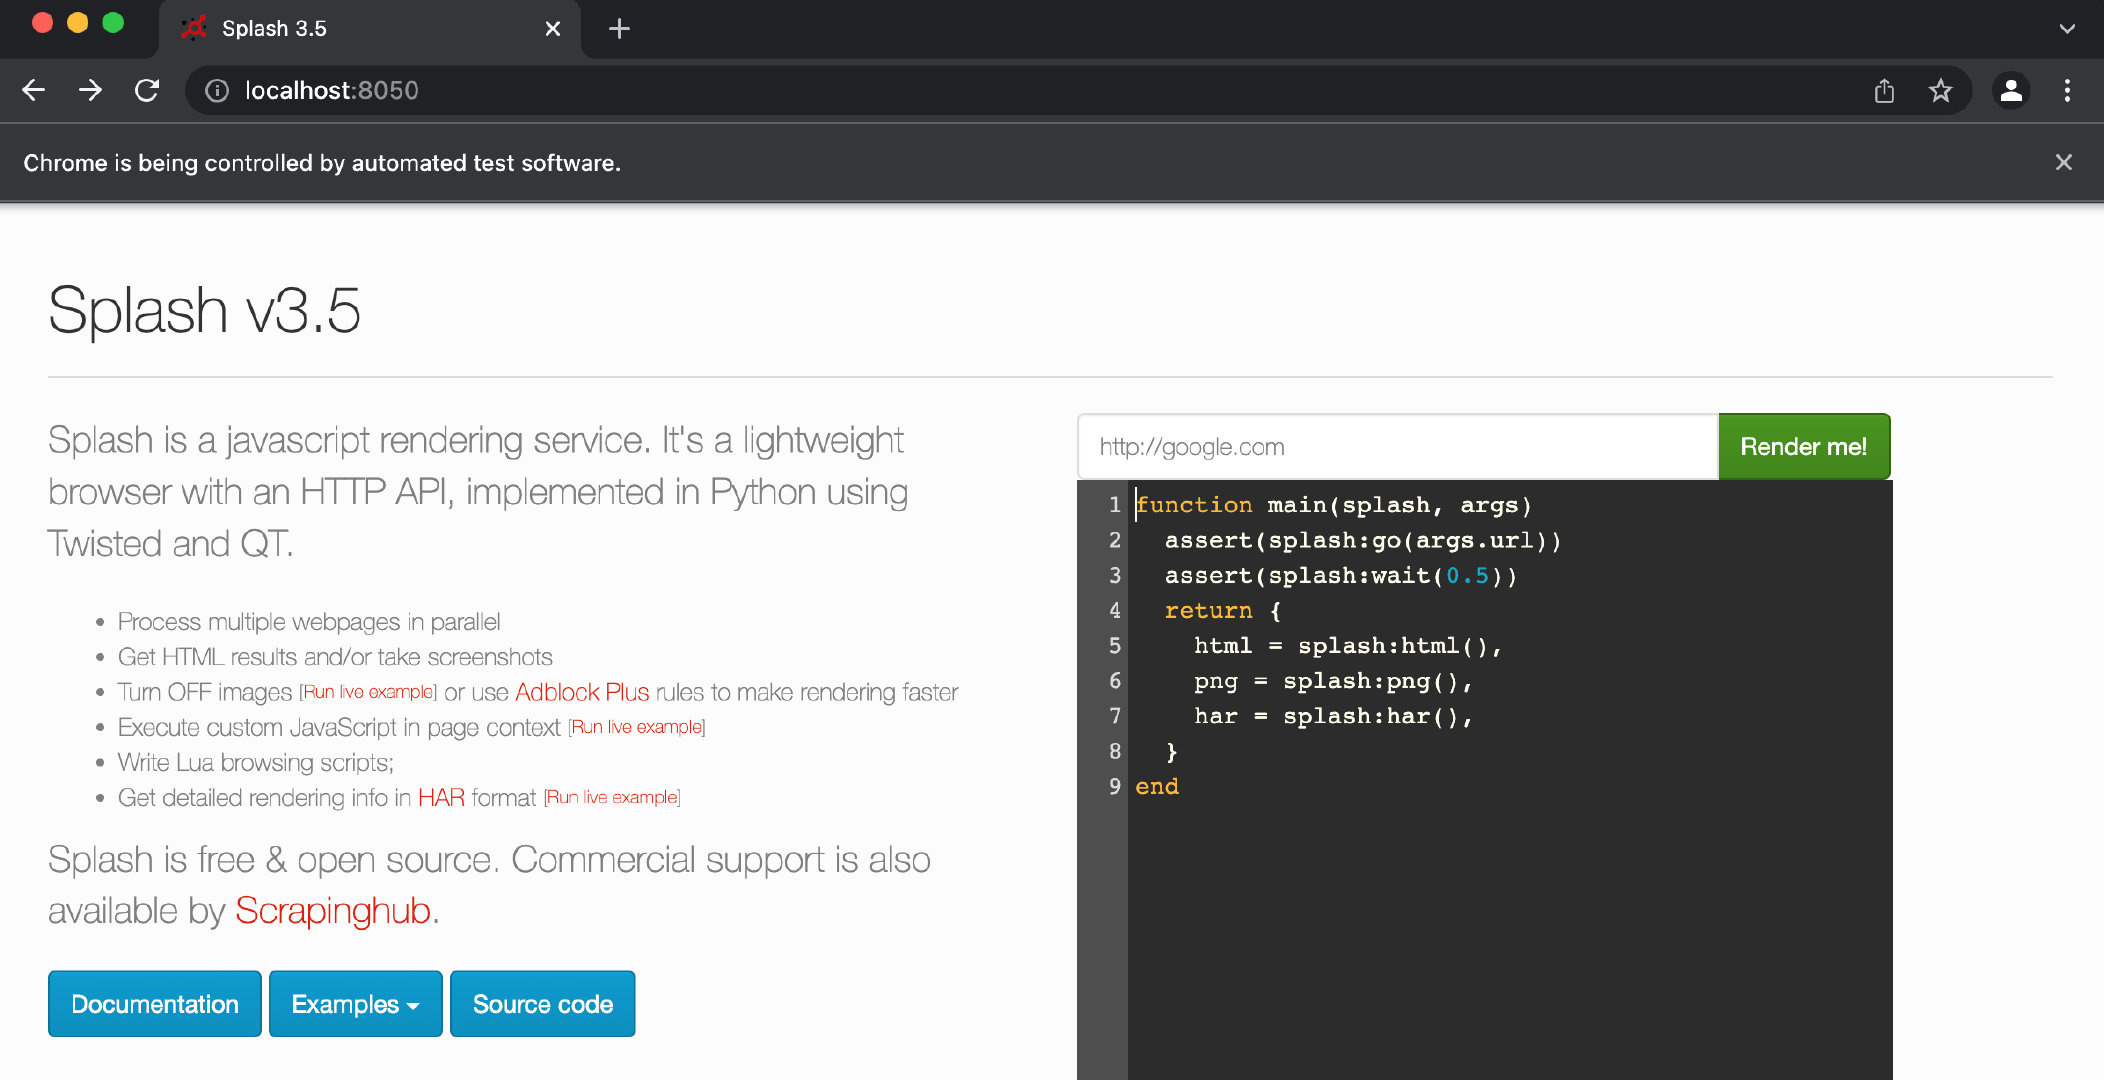The image size is (2104, 1080).
Task: Click the http://google.com URL input field
Action: pyautogui.click(x=1398, y=447)
